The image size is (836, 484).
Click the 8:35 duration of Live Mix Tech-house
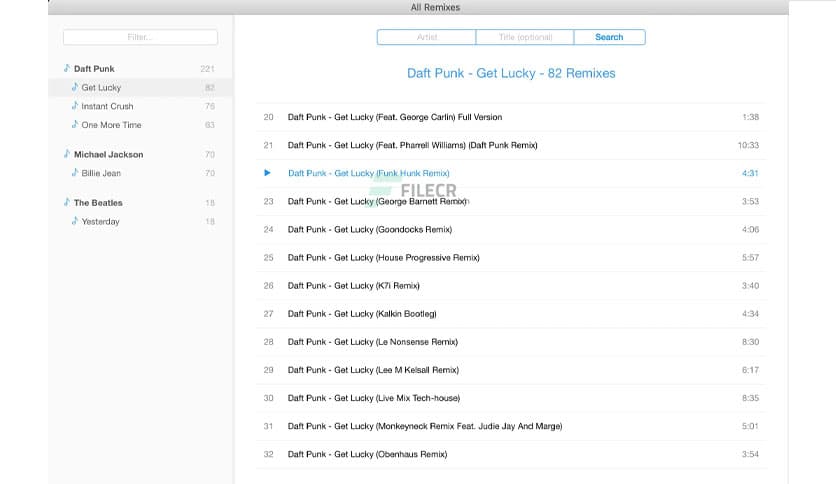coord(750,398)
